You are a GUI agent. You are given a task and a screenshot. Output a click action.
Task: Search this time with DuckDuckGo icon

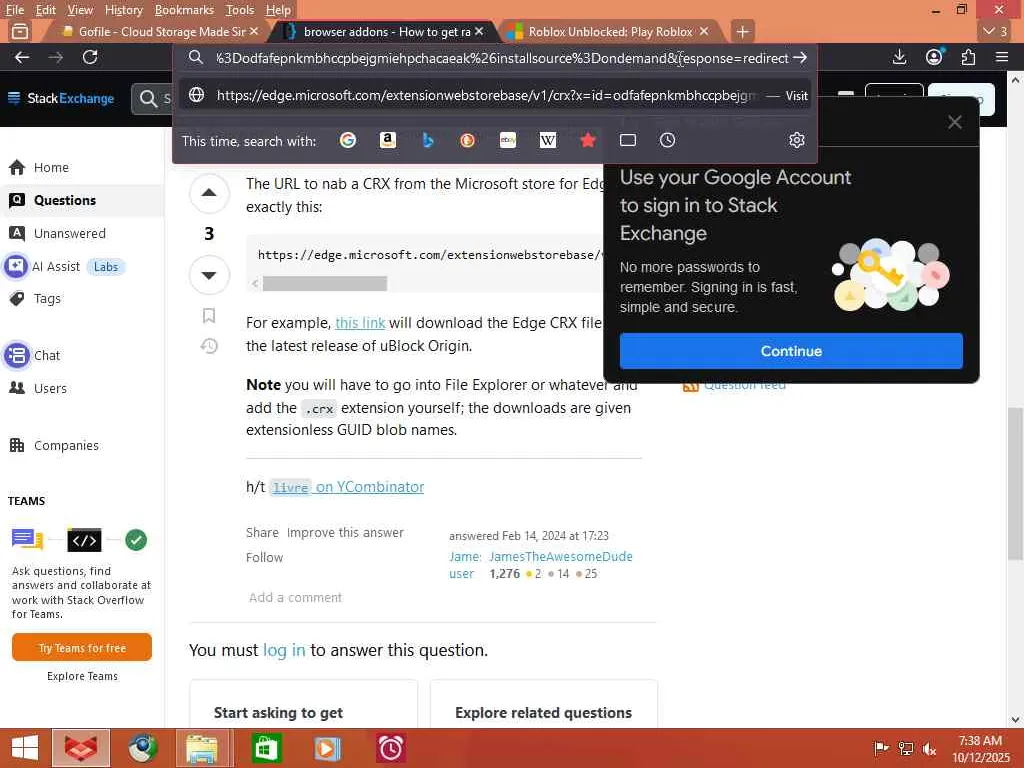point(468,140)
